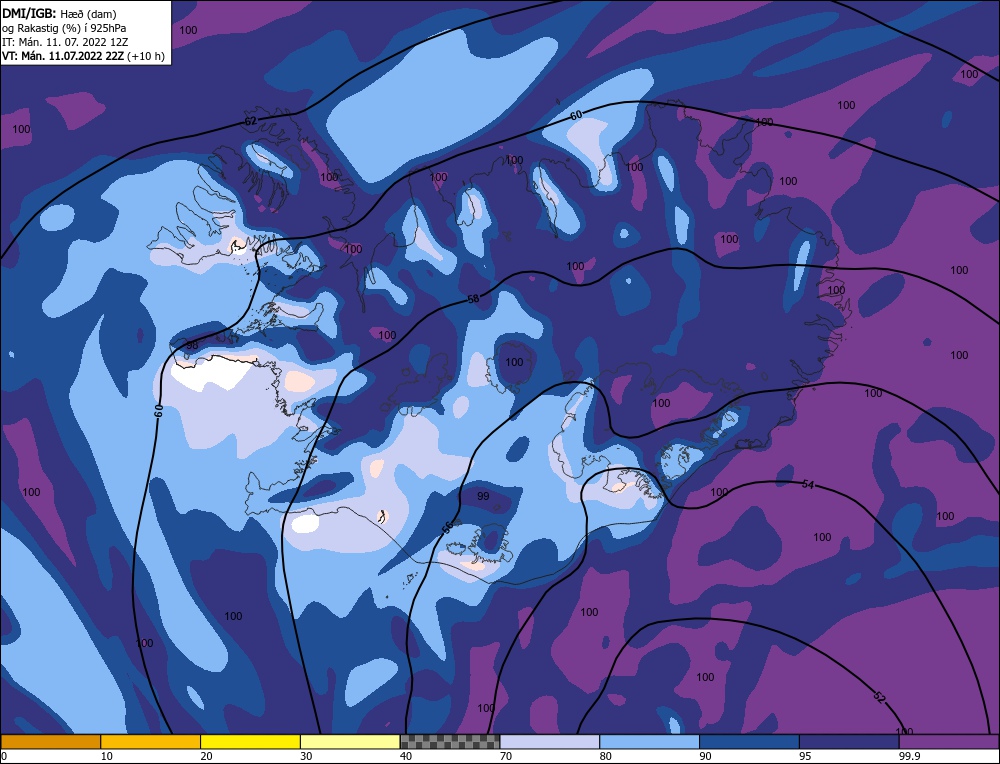Click the dark navy 95–99.9 legend swatch
Screen dimensions: 1000x764
point(849,741)
